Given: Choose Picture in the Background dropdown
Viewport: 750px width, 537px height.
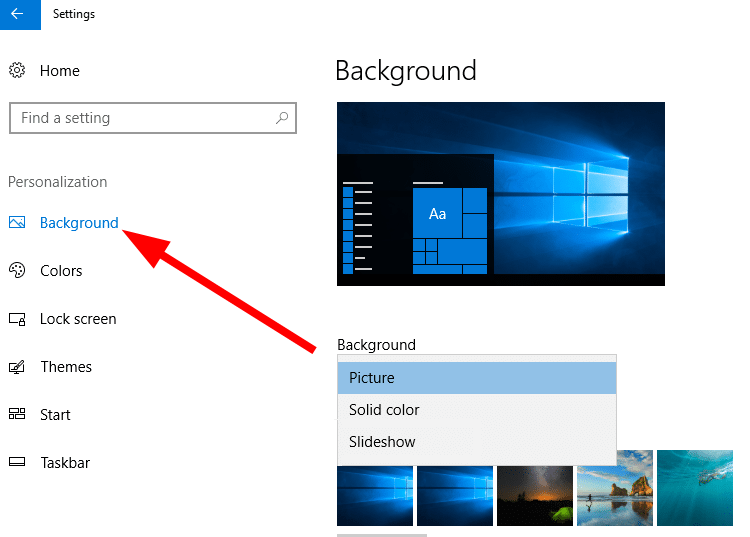Looking at the screenshot, I should click(477, 378).
